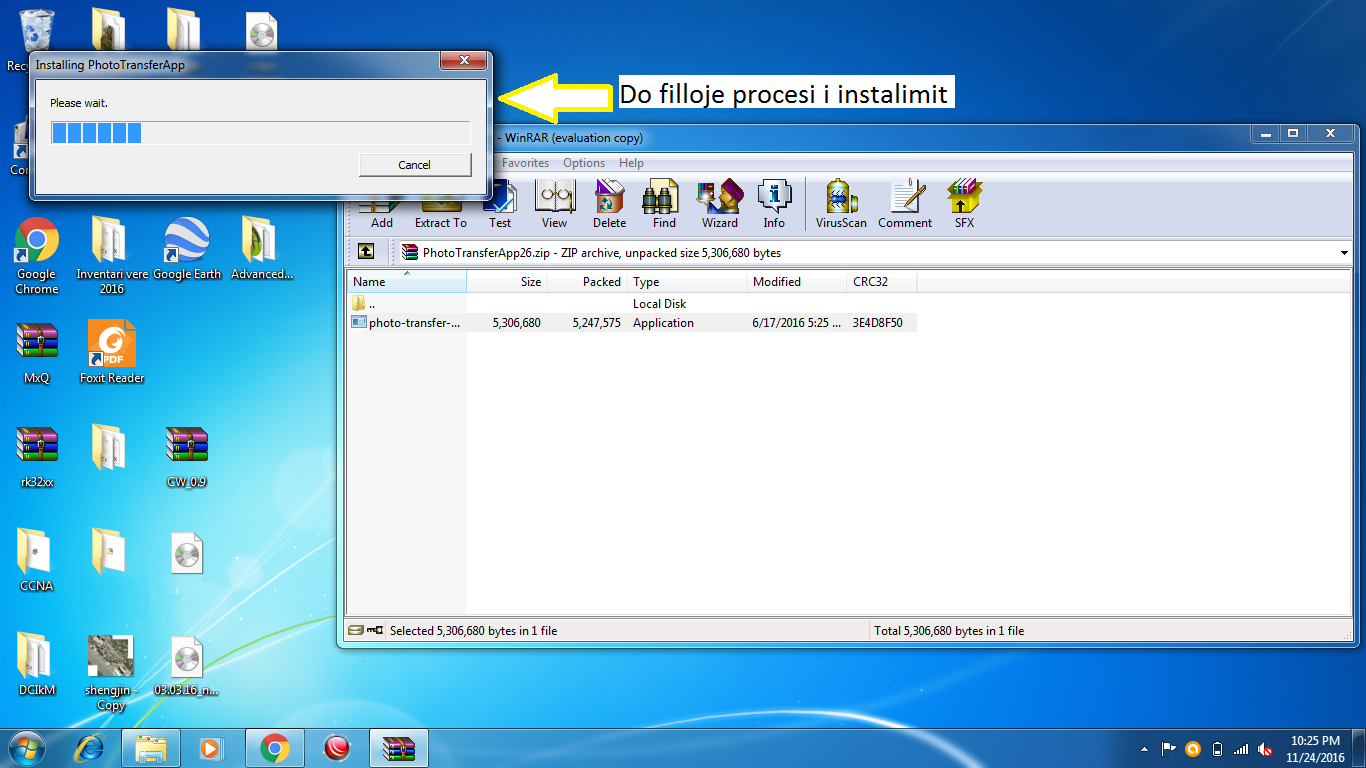Image resolution: width=1366 pixels, height=768 pixels.
Task: Sort WinRAR files by Size column
Action: point(507,282)
